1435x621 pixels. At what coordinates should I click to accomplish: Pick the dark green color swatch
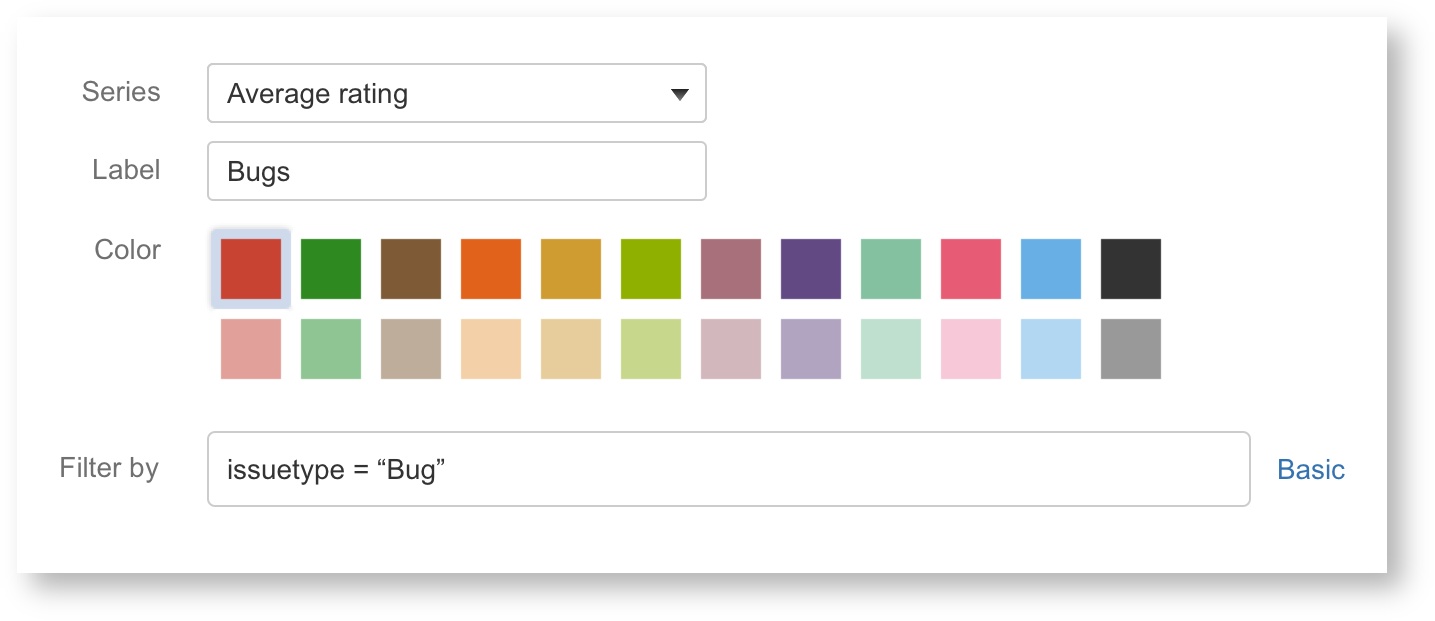click(331, 269)
